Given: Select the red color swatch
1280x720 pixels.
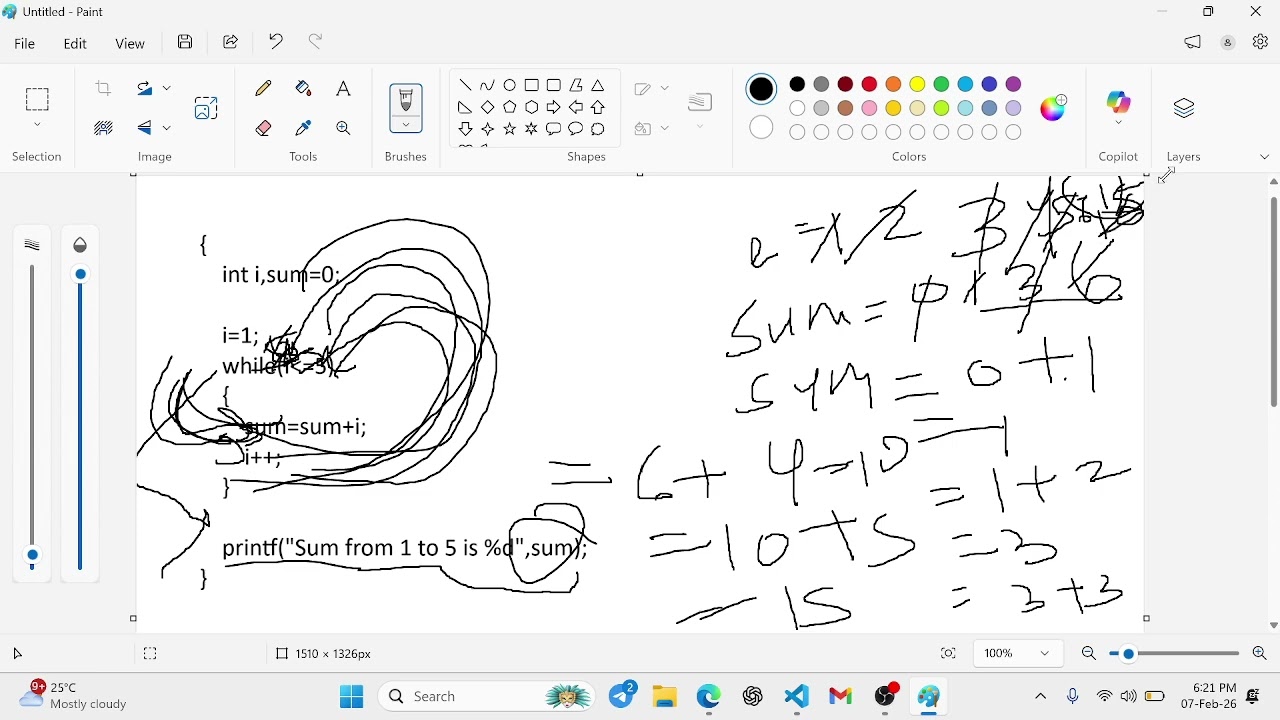Looking at the screenshot, I should [870, 84].
